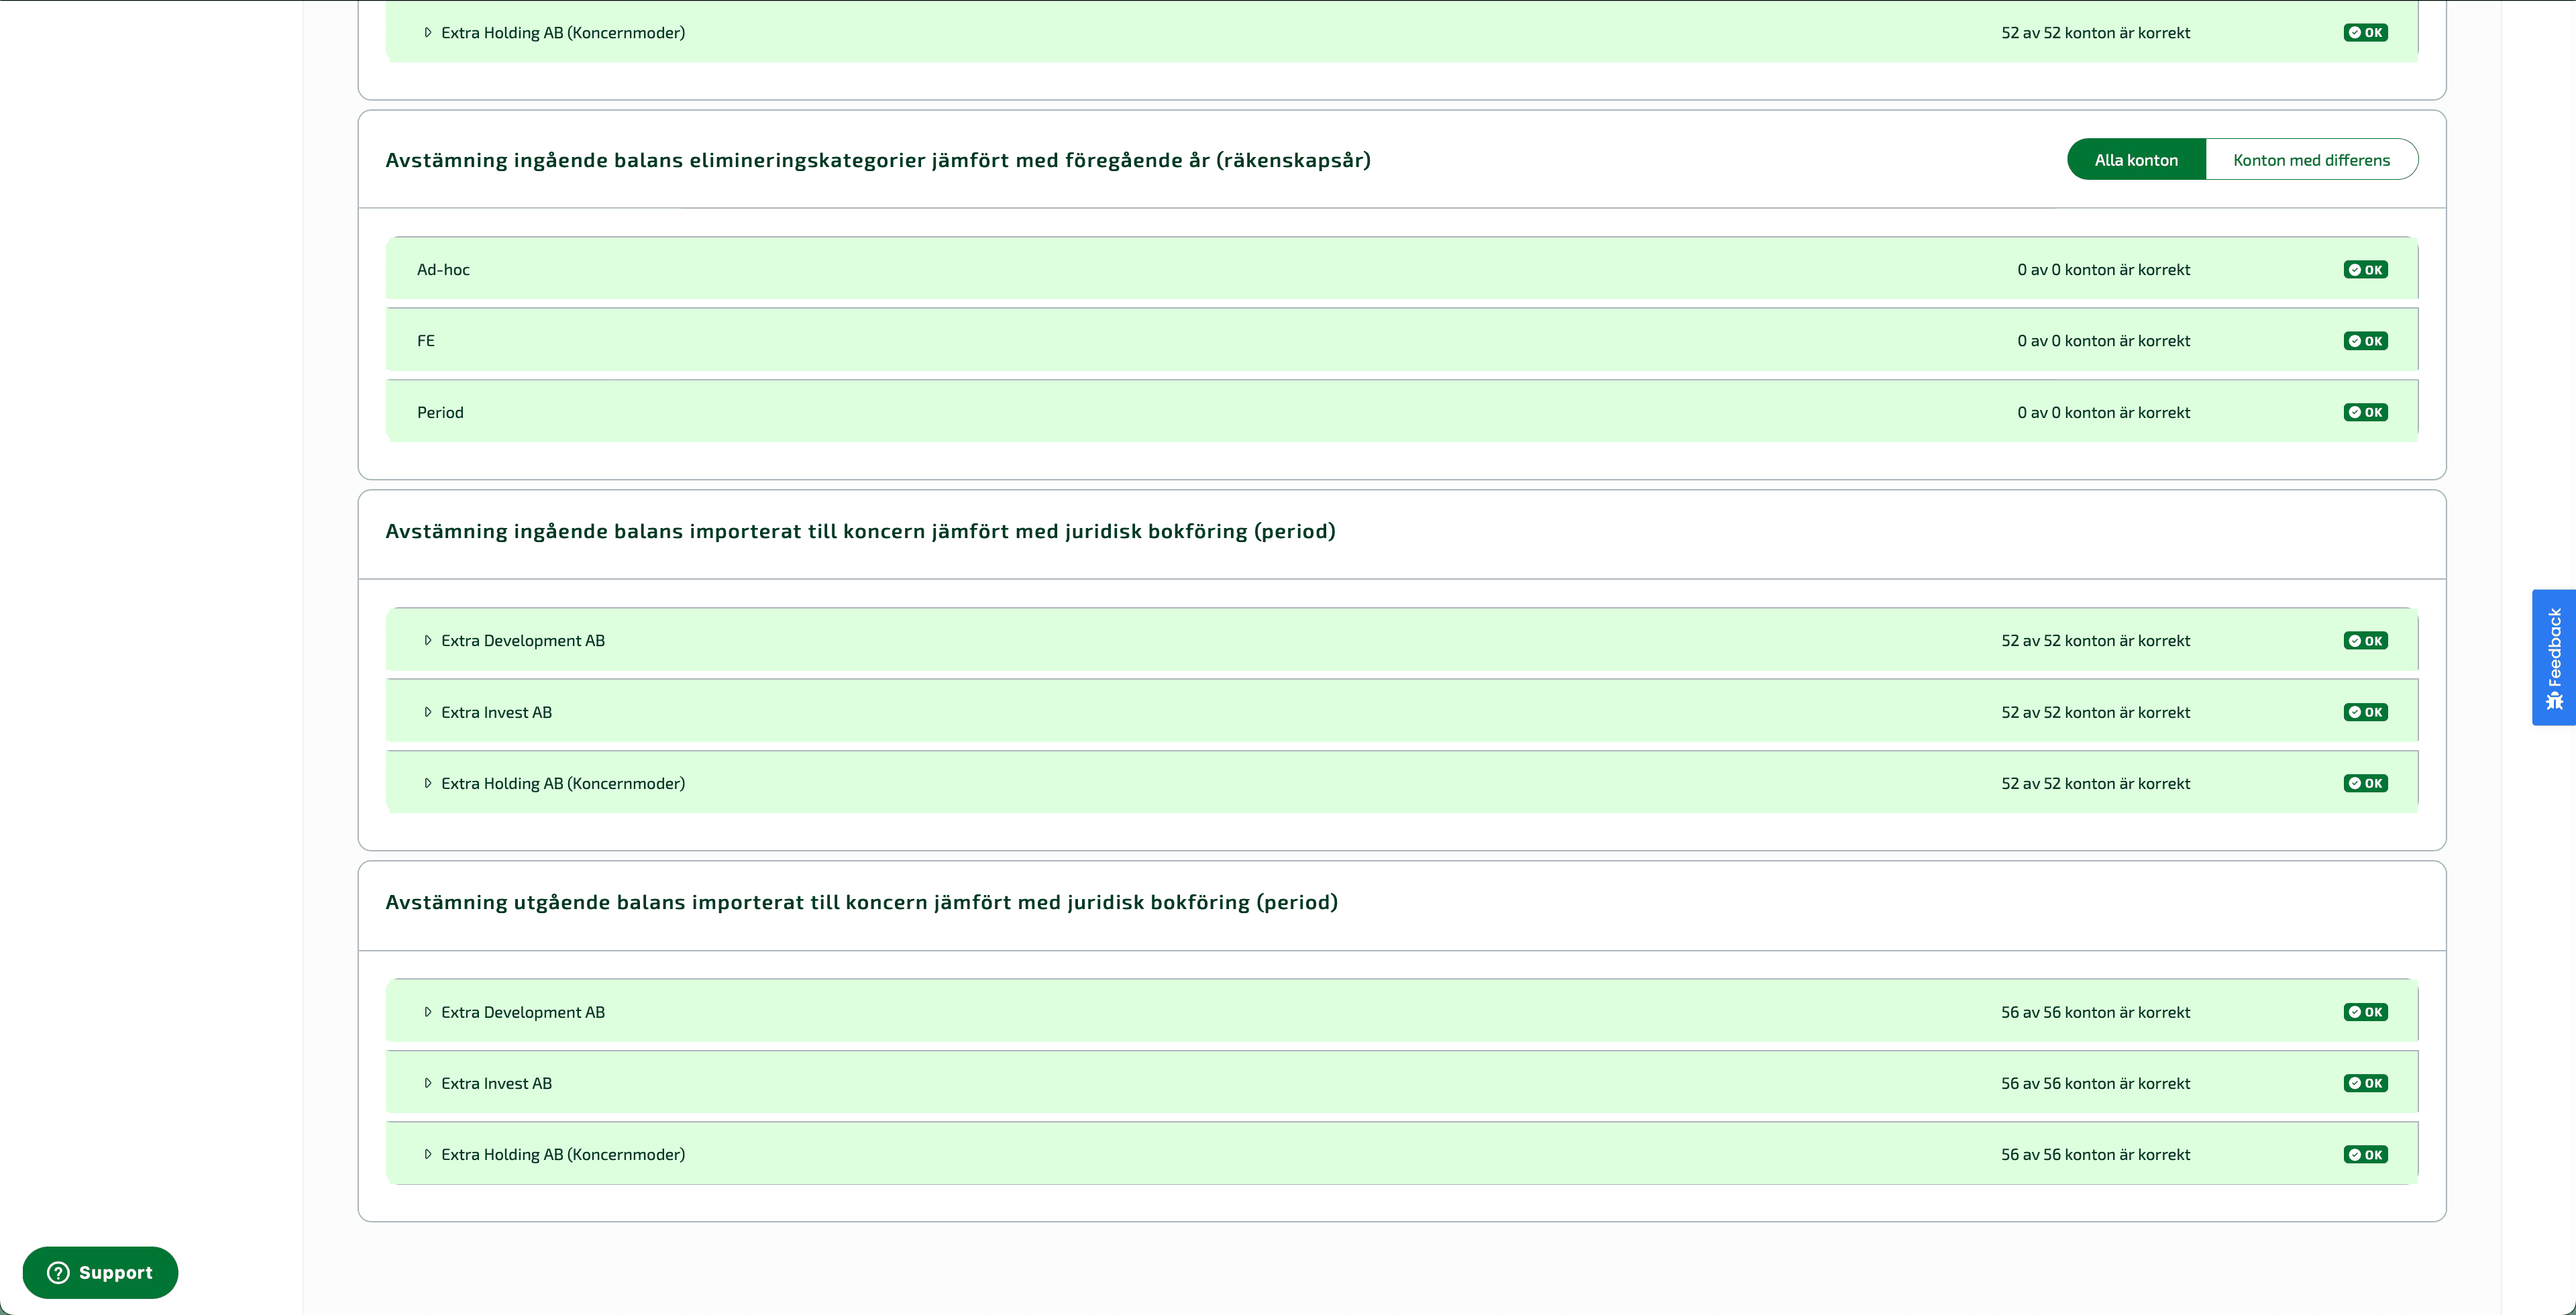Click Extra Holding AB (Koncernmoder) name in utgående balans section

563,1154
